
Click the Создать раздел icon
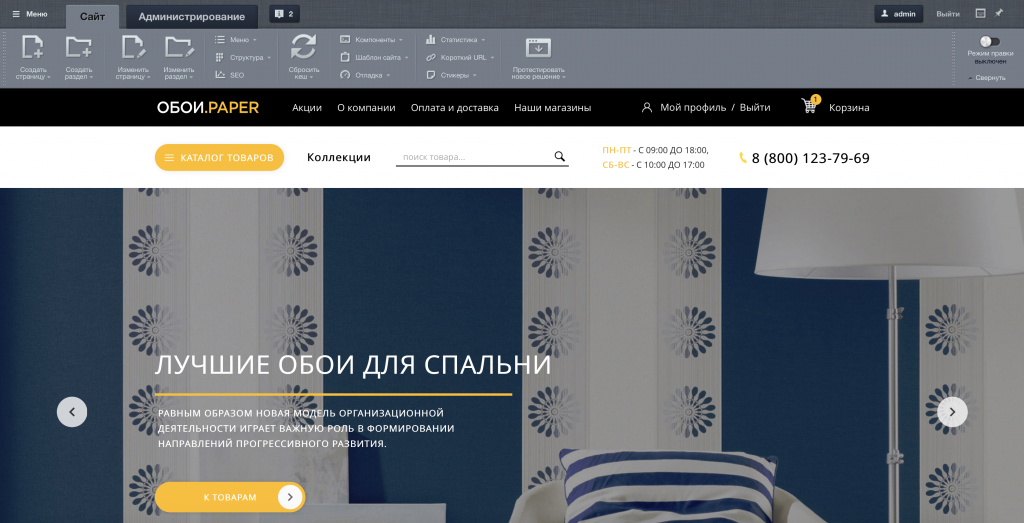click(x=79, y=48)
